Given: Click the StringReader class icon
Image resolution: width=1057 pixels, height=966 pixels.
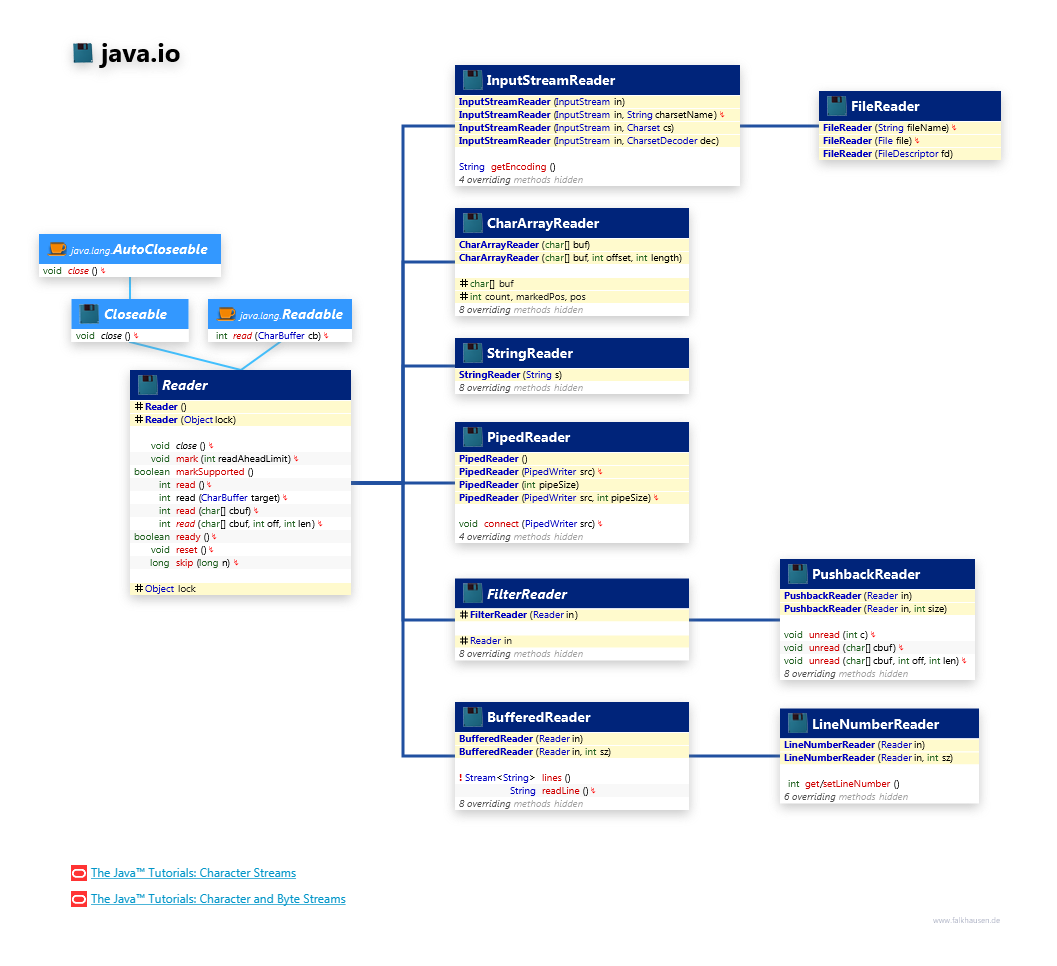Looking at the screenshot, I should click(473, 353).
